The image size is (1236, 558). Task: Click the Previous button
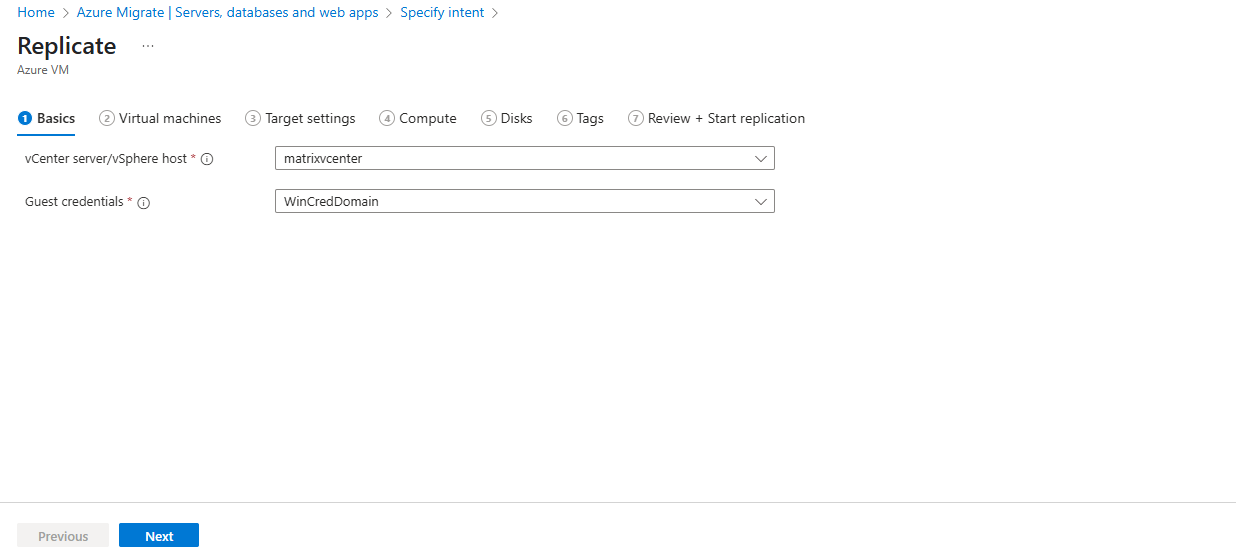[x=63, y=536]
